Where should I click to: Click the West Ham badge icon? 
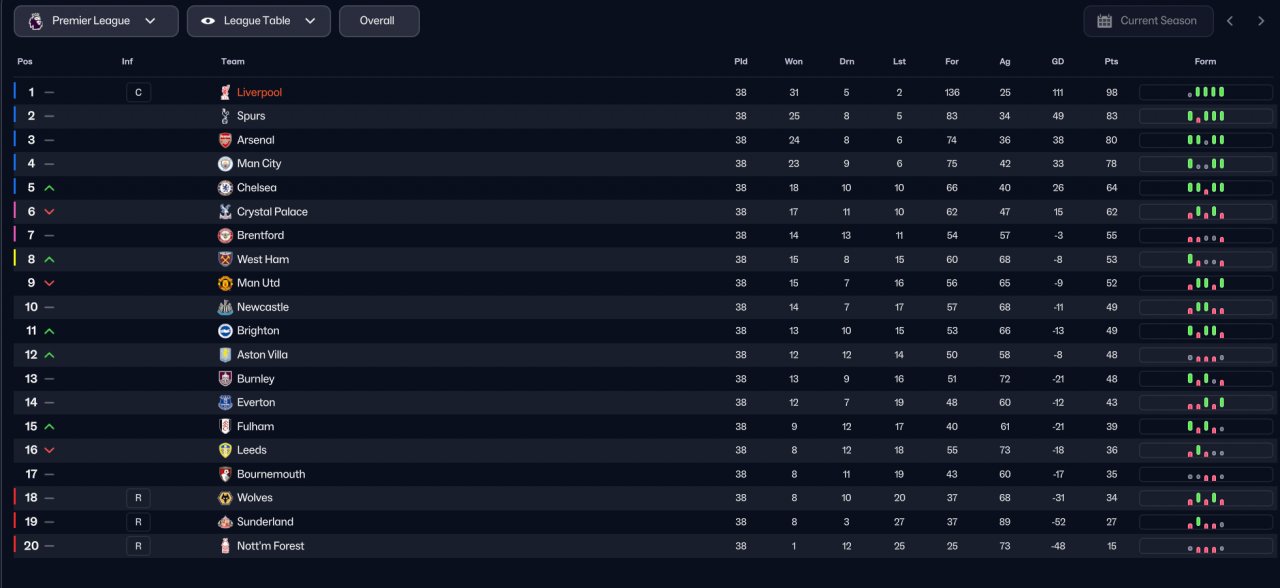click(x=225, y=259)
